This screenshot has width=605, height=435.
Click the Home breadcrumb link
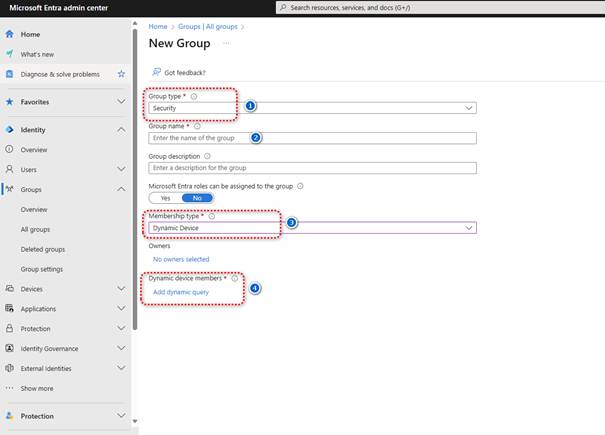pos(158,26)
